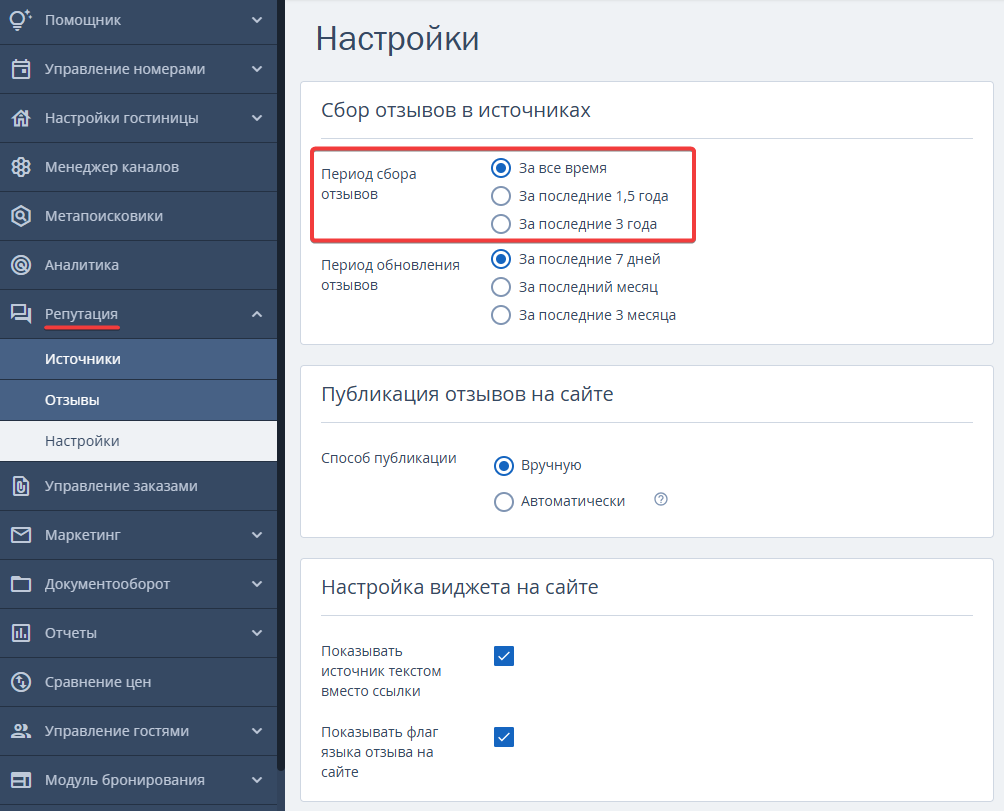Click the Аналитика icon in sidebar
This screenshot has height=811, width=1004.
21,265
